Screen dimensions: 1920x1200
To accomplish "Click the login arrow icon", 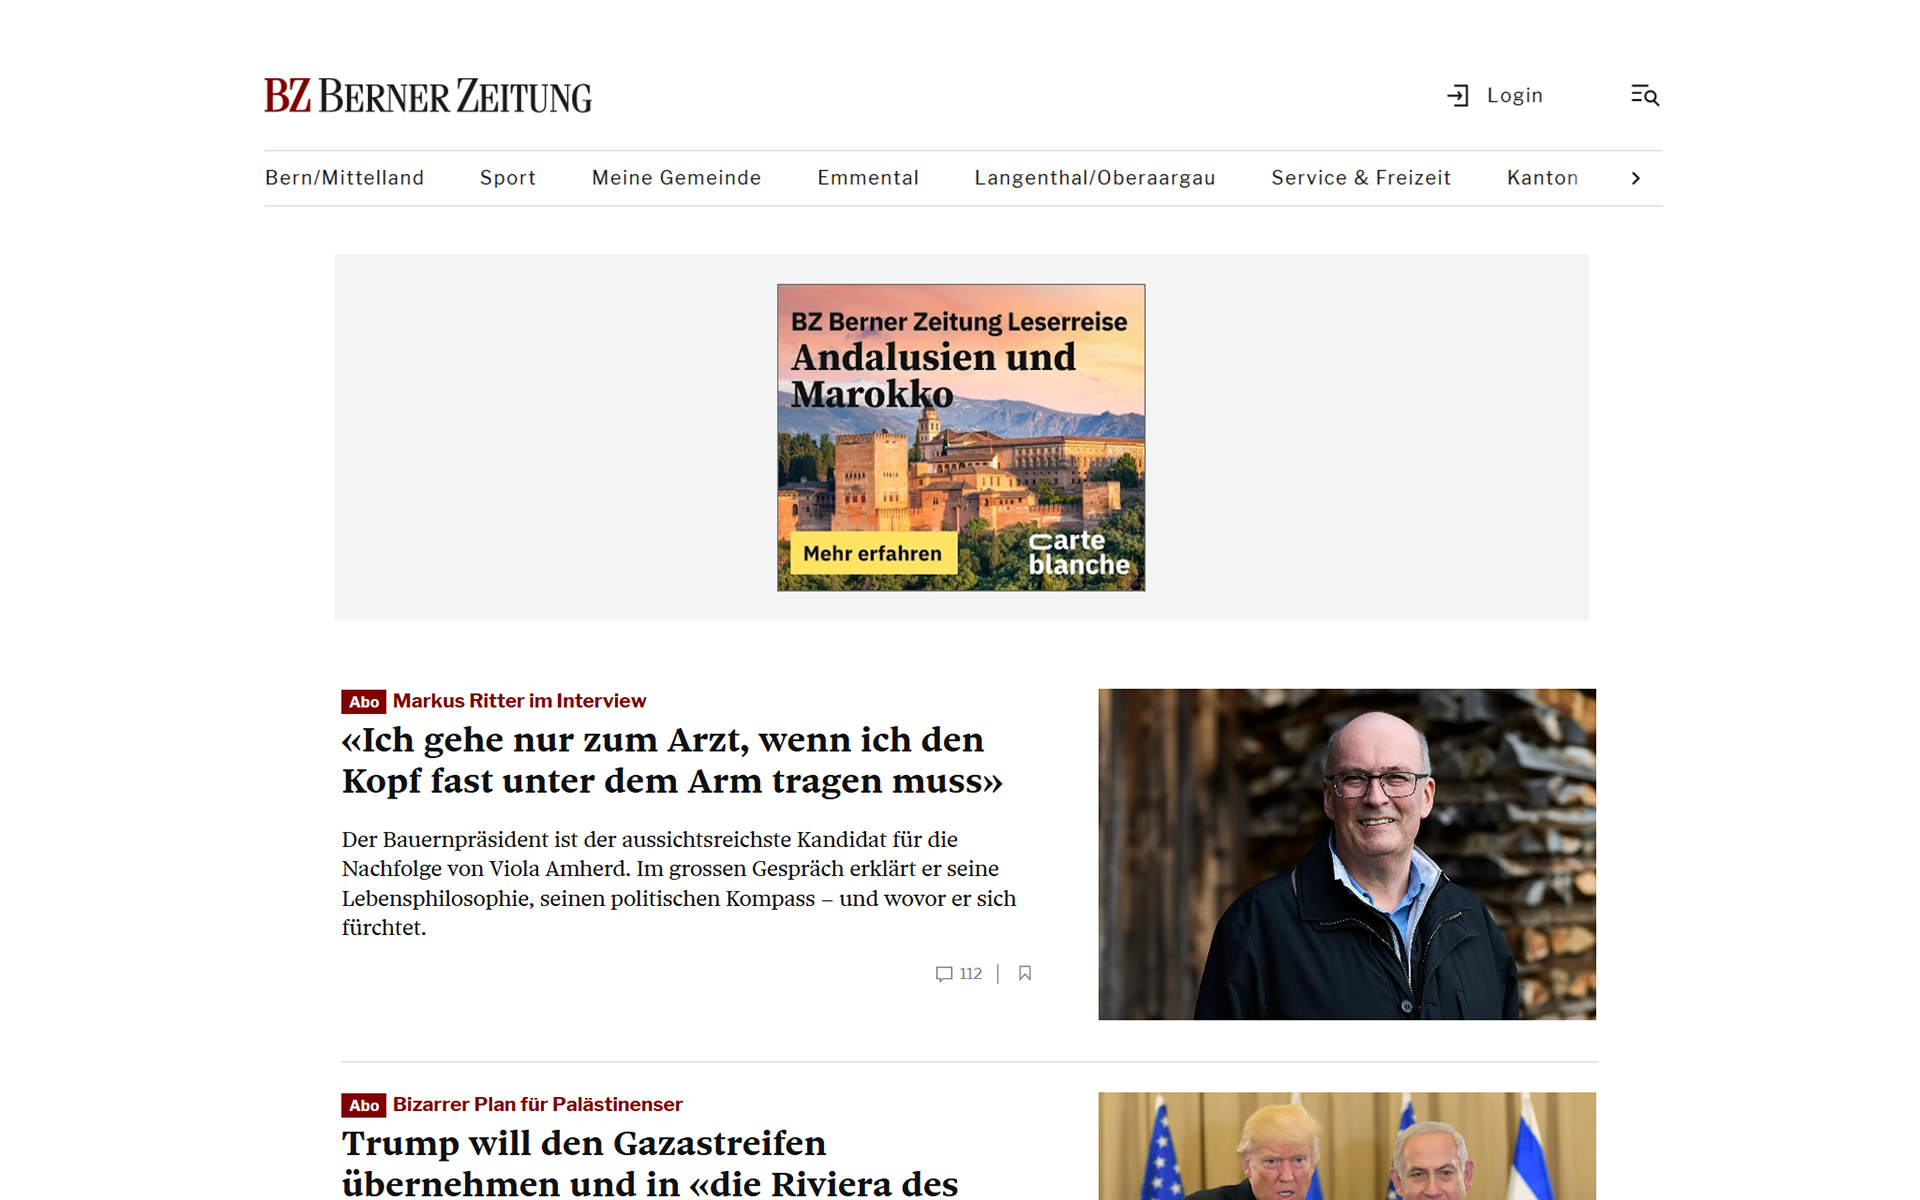I will [1457, 96].
